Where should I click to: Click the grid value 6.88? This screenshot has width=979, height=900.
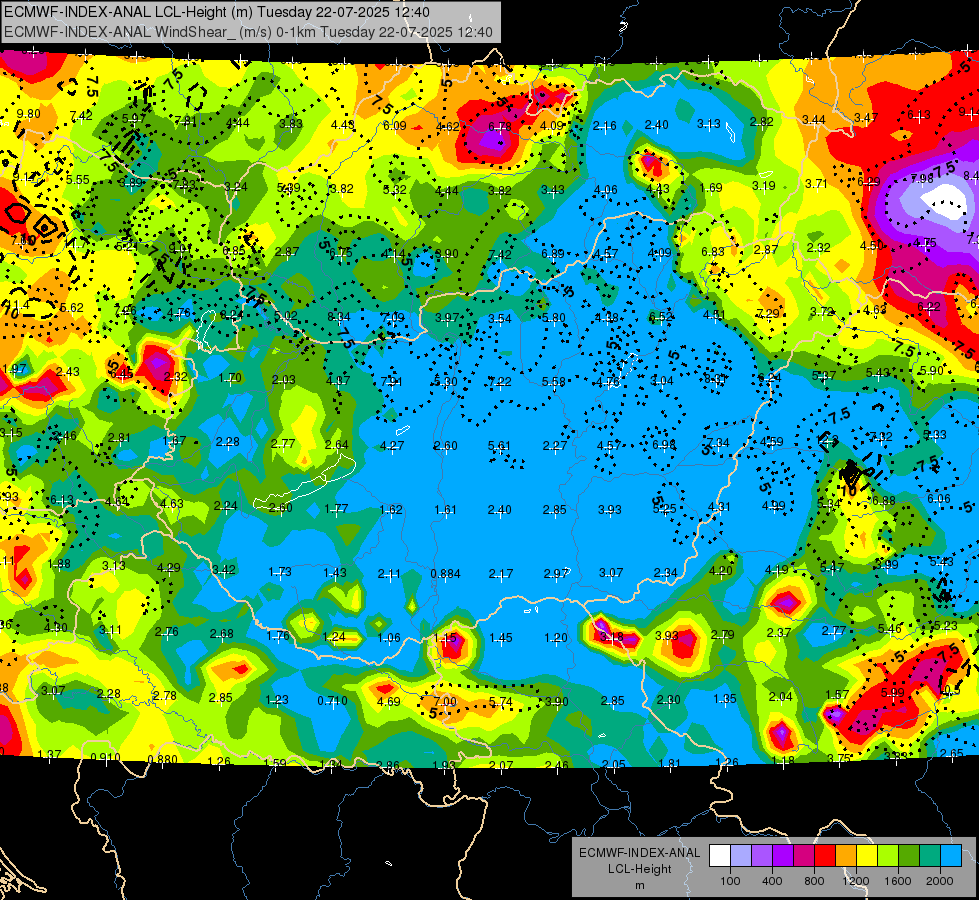(883, 500)
